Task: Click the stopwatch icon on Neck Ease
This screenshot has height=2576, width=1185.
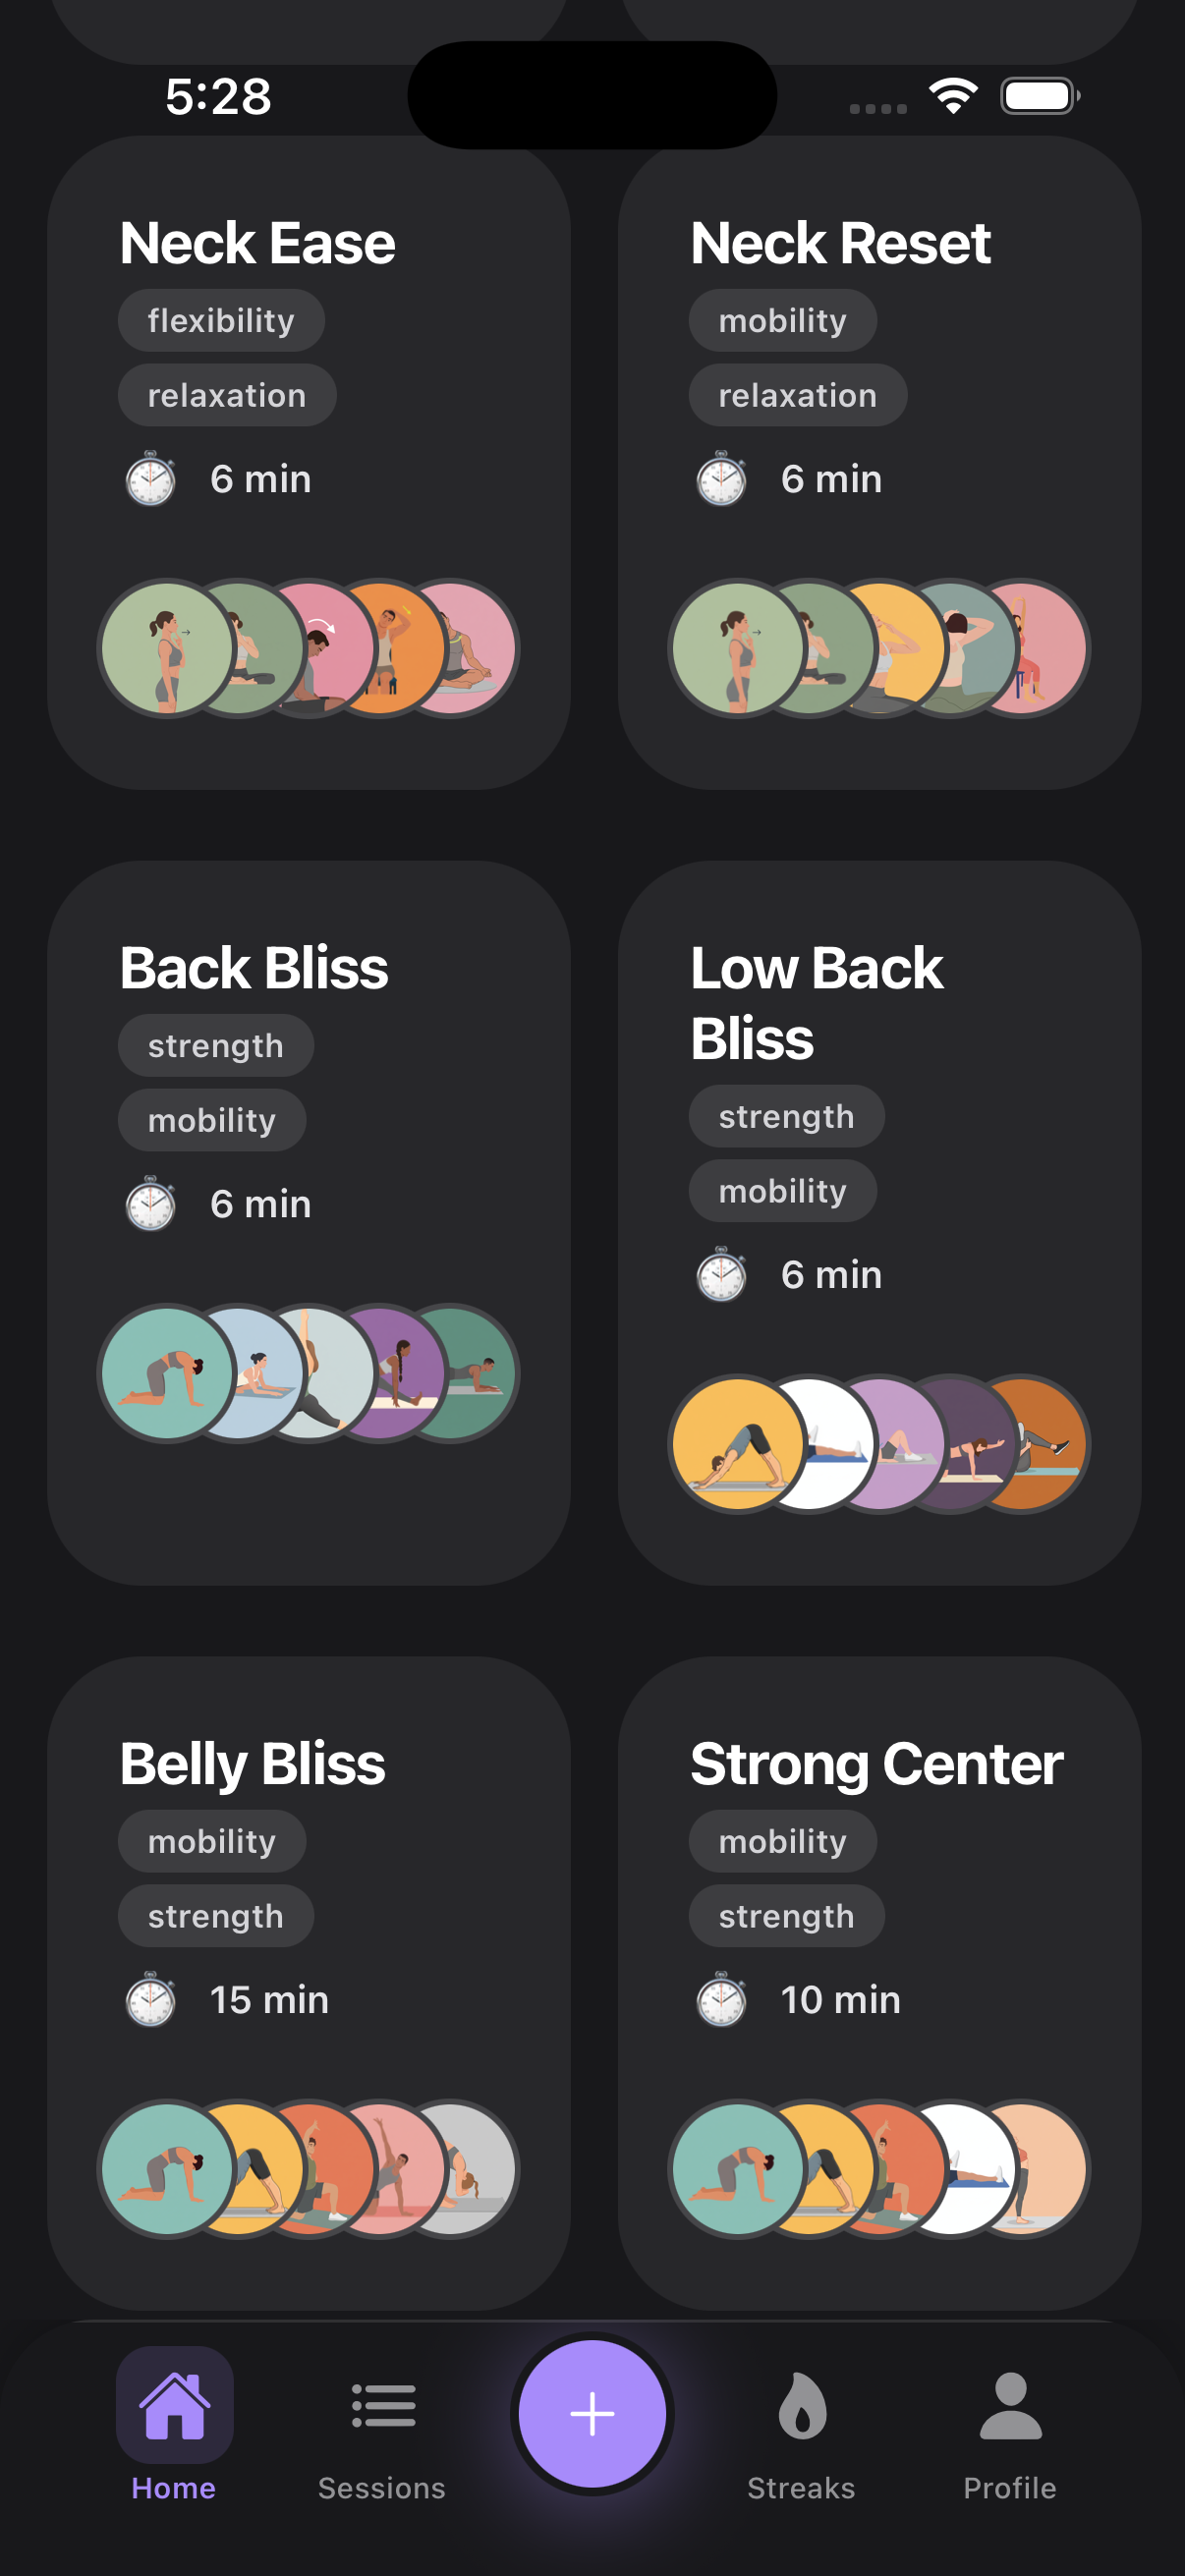Action: tap(151, 479)
